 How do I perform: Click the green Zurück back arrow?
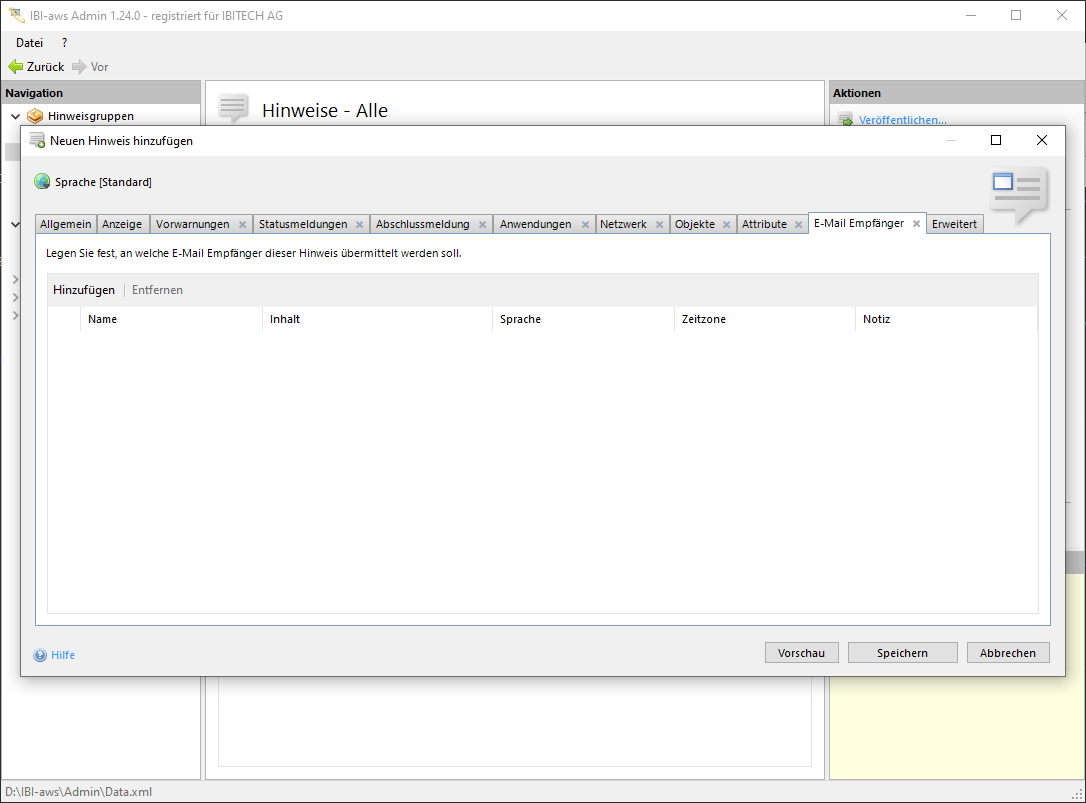click(16, 67)
